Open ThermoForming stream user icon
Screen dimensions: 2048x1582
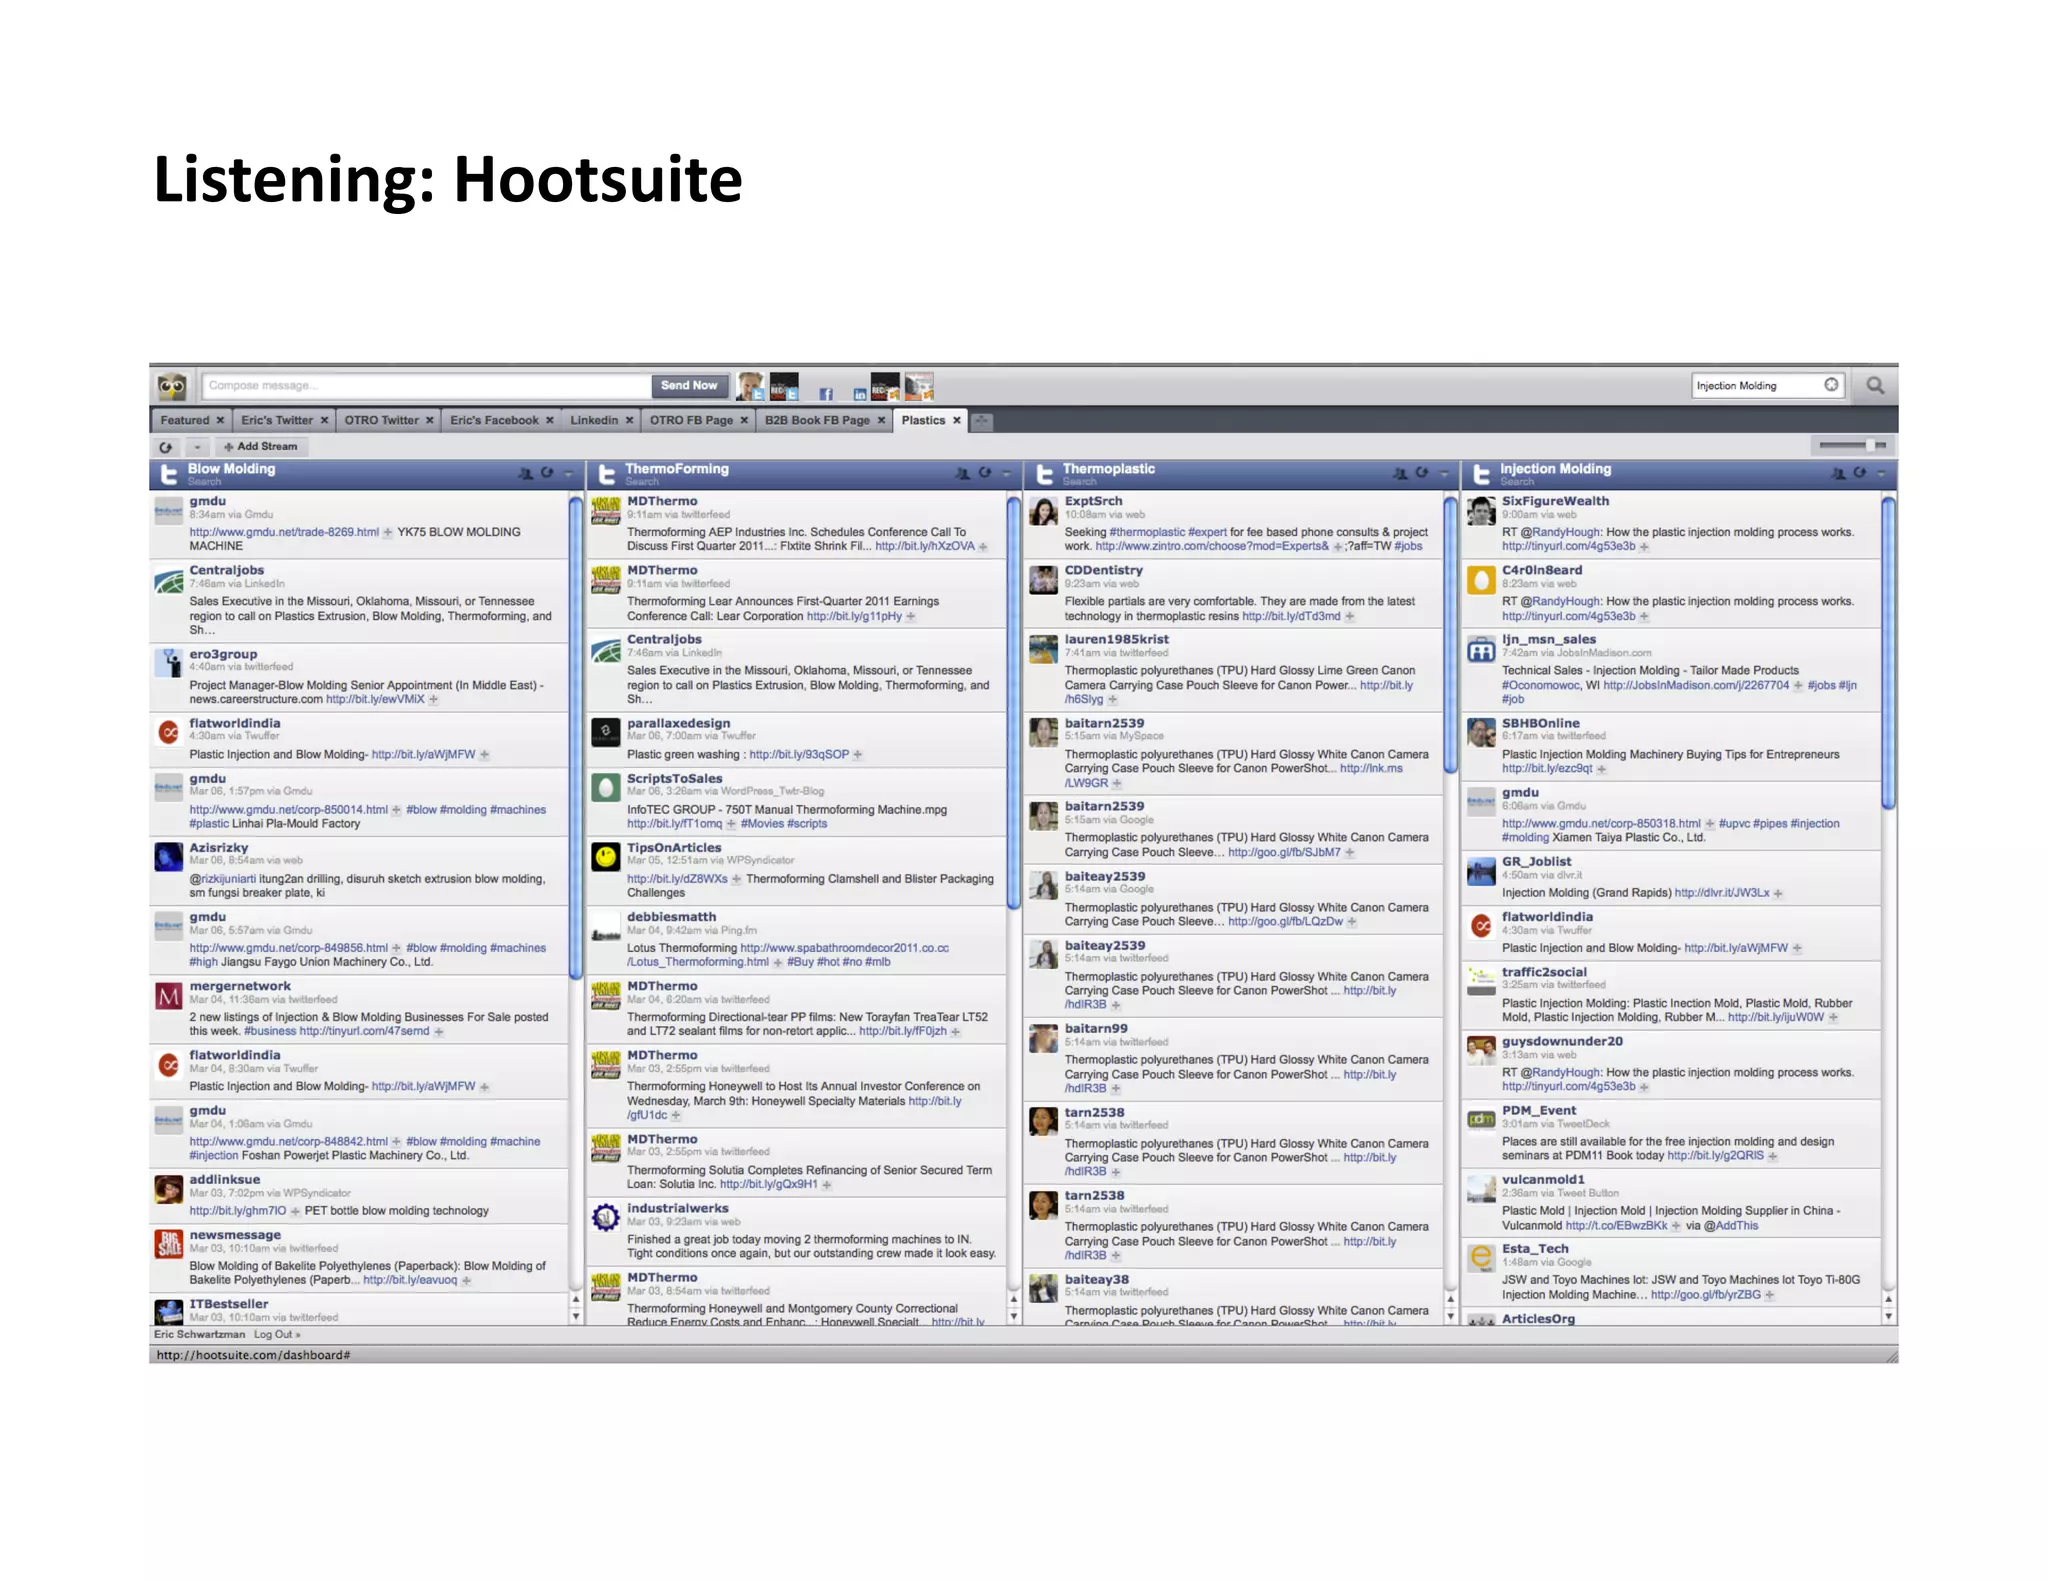(x=962, y=473)
